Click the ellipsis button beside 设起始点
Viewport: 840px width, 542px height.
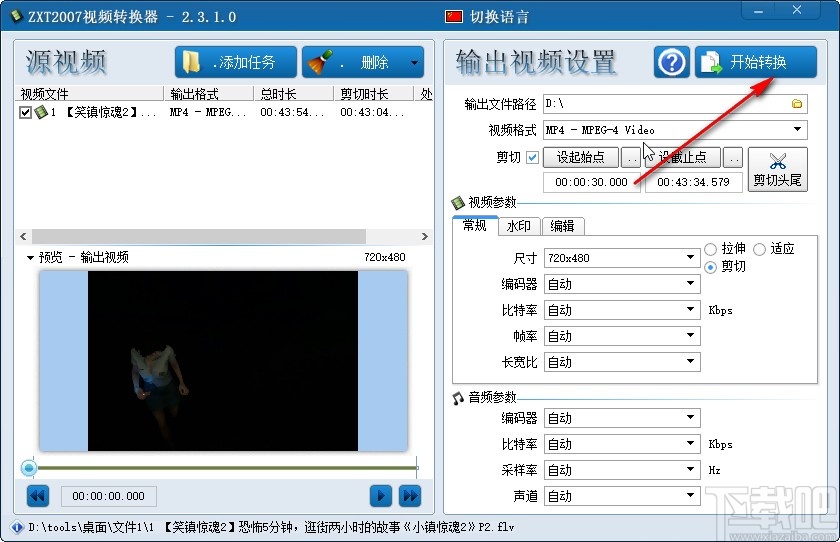(x=631, y=157)
